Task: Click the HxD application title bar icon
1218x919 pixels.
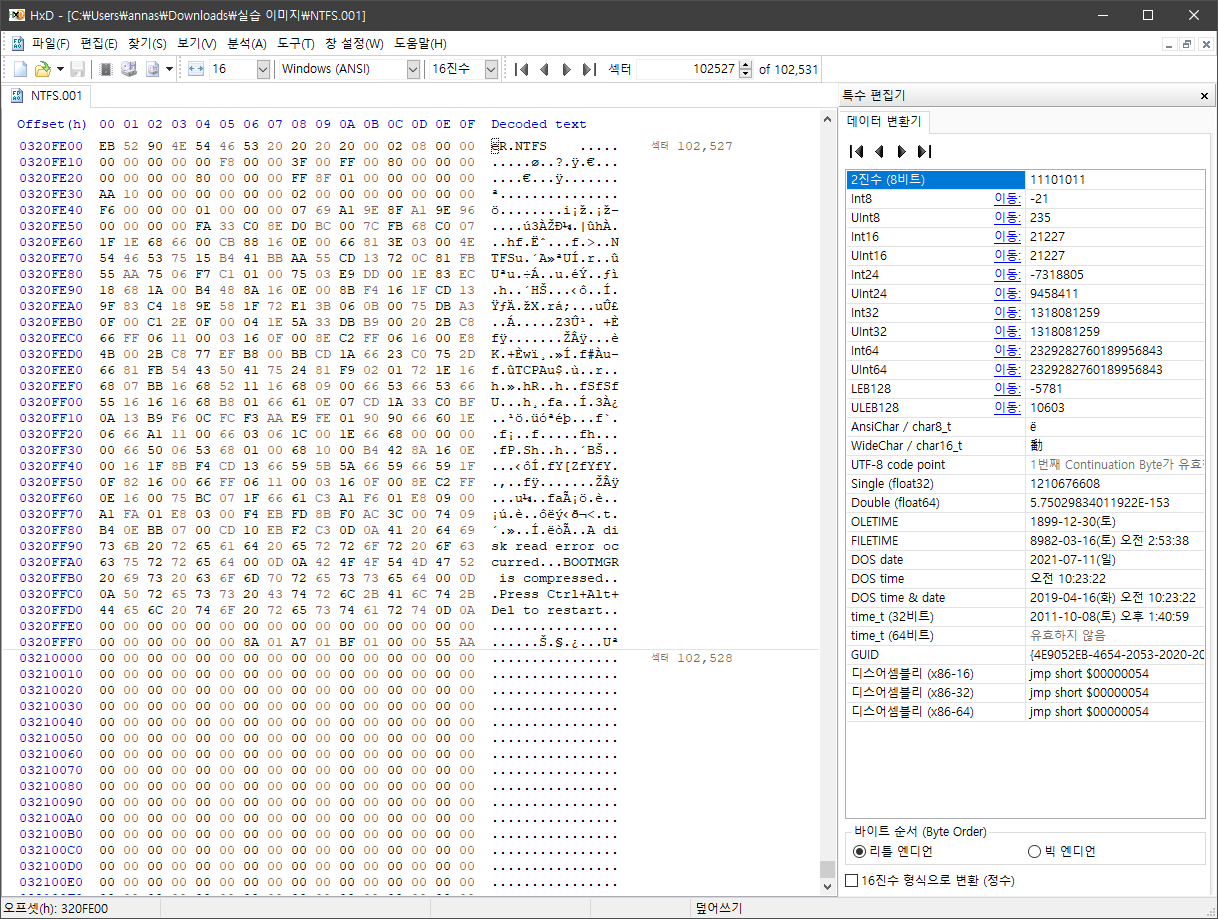Action: (16, 15)
